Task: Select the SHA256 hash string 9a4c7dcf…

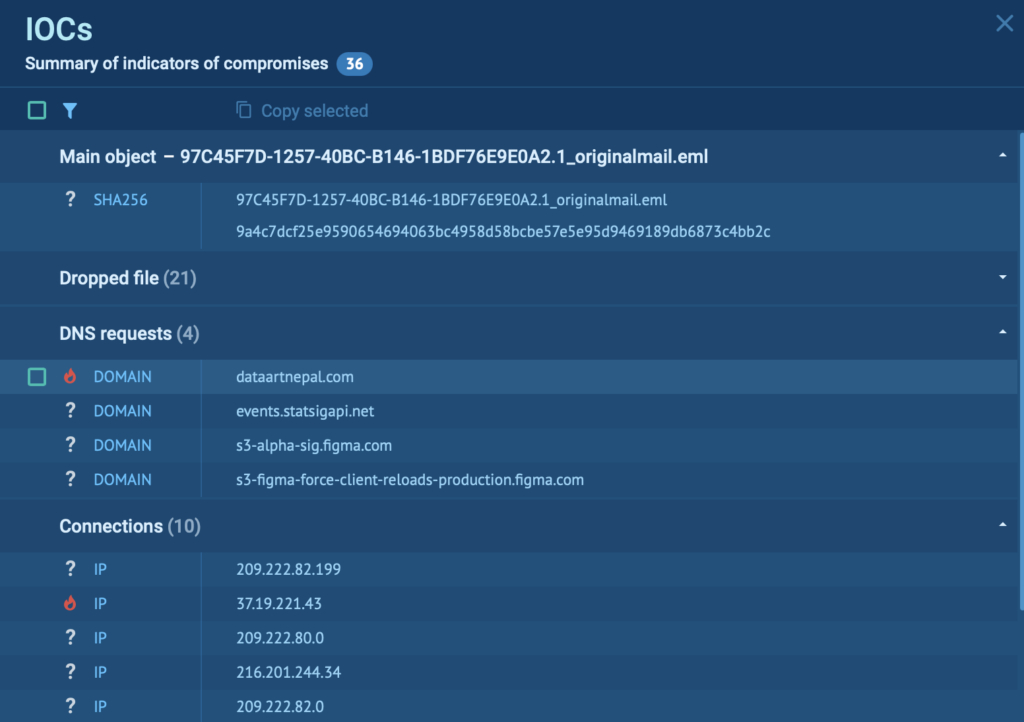Action: coord(503,232)
